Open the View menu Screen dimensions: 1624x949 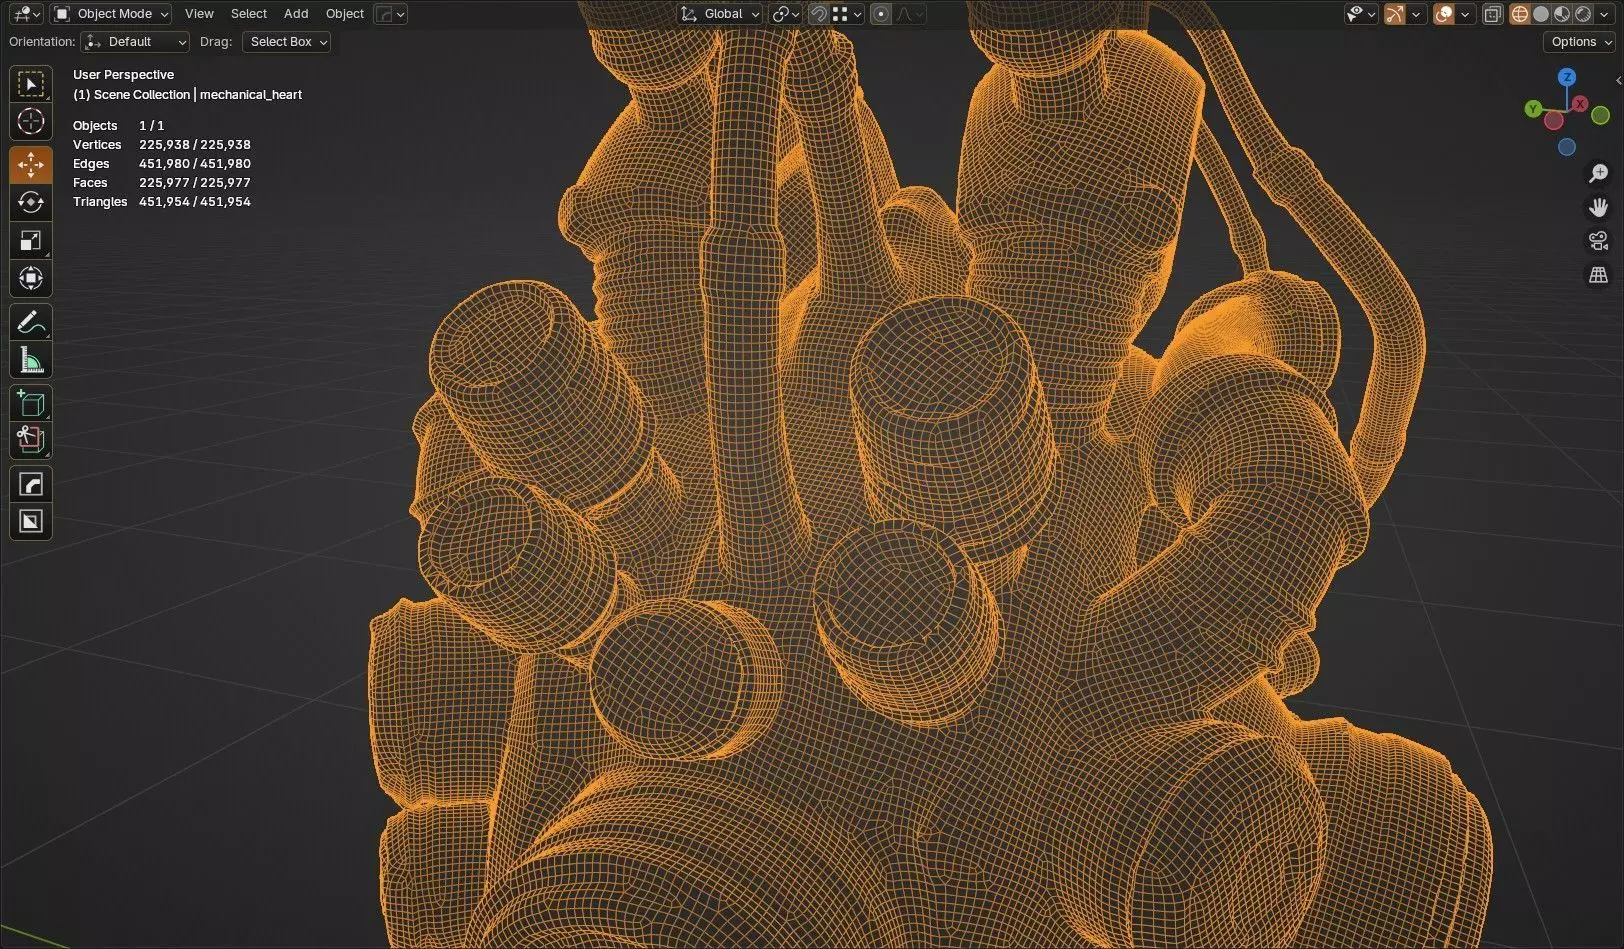pyautogui.click(x=199, y=14)
